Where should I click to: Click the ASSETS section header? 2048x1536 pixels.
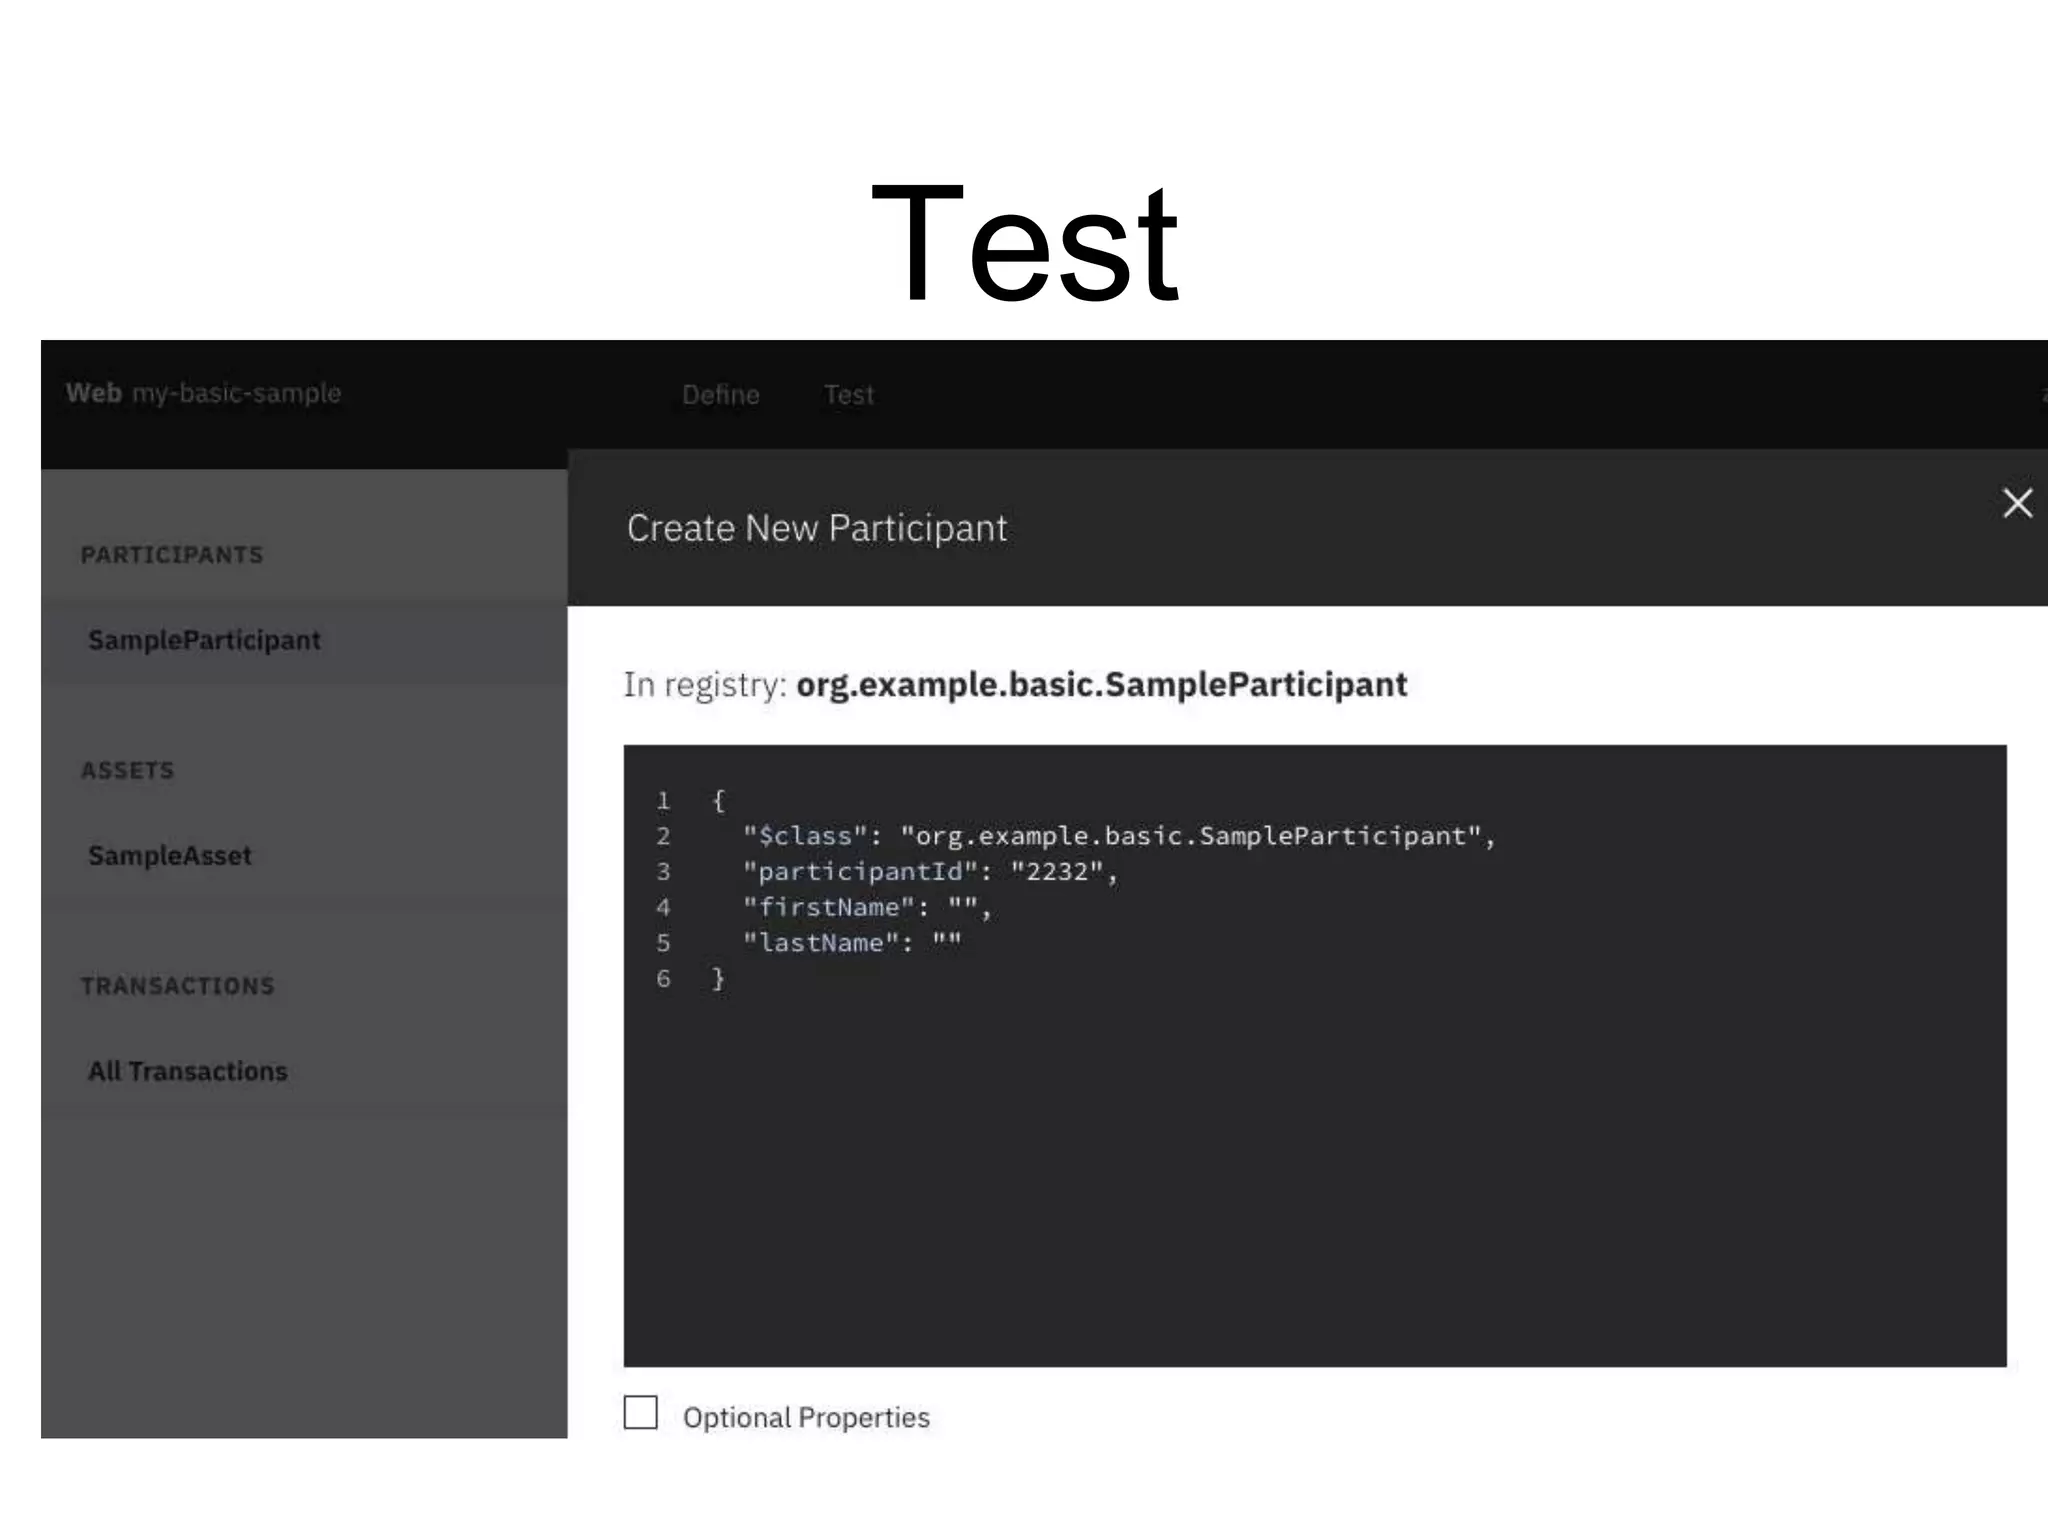tap(128, 771)
